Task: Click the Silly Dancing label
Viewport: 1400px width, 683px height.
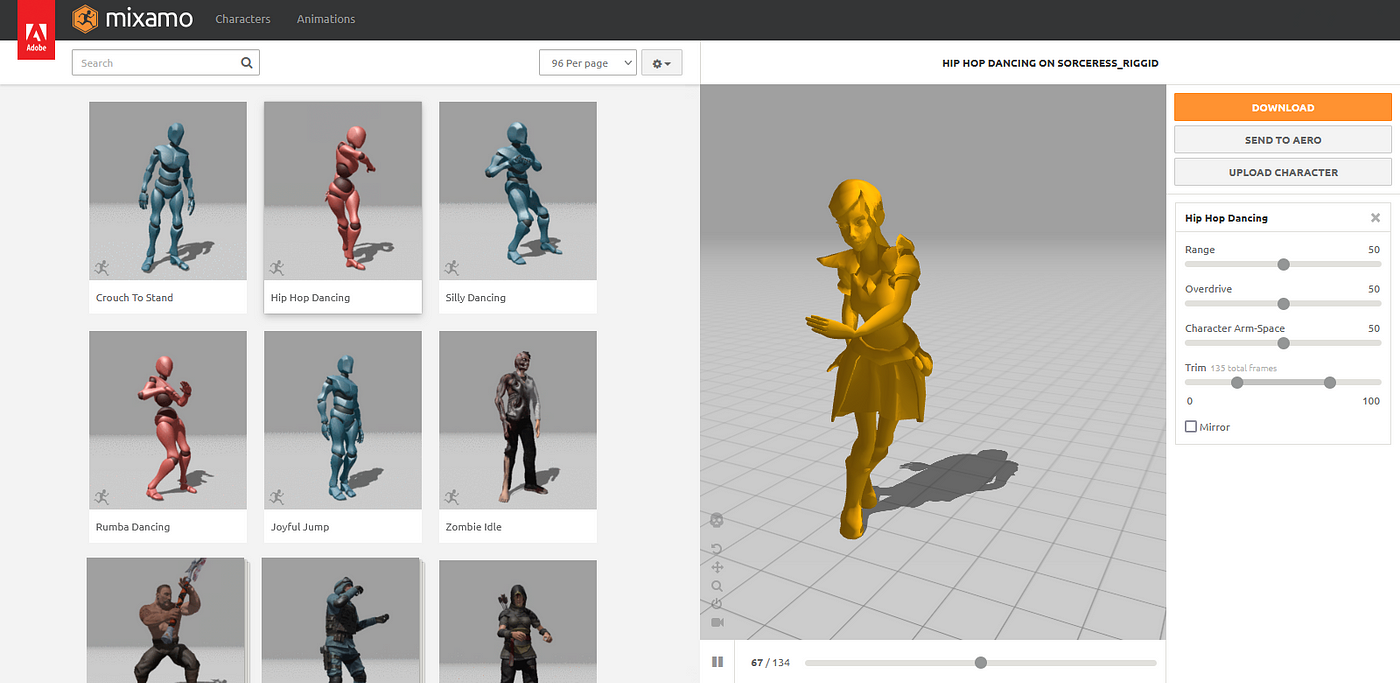Action: pos(476,298)
